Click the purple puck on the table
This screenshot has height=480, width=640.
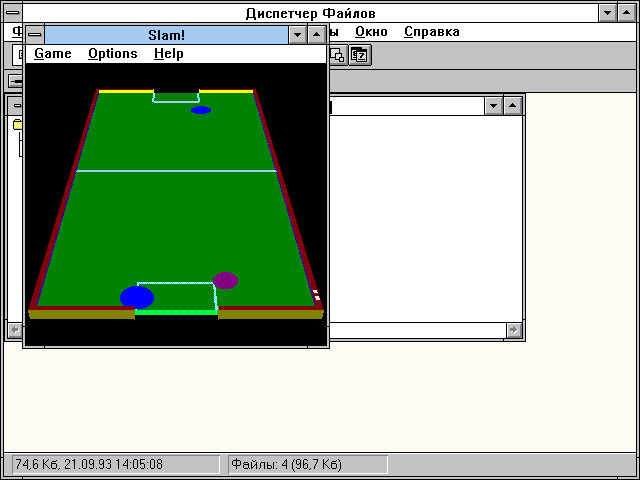(225, 280)
